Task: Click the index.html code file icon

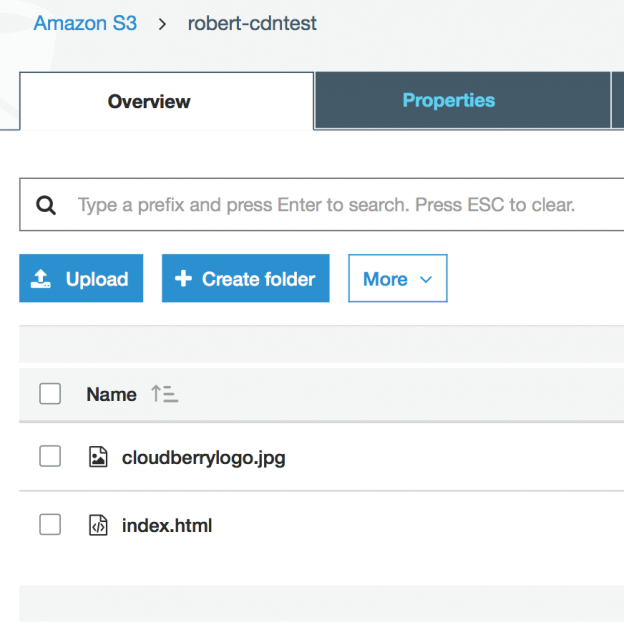Action: pos(98,525)
